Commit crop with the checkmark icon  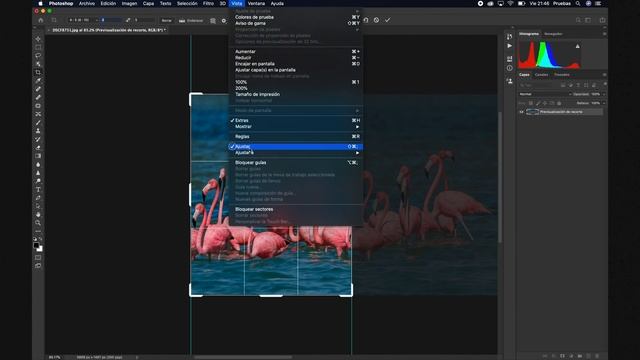click(387, 20)
